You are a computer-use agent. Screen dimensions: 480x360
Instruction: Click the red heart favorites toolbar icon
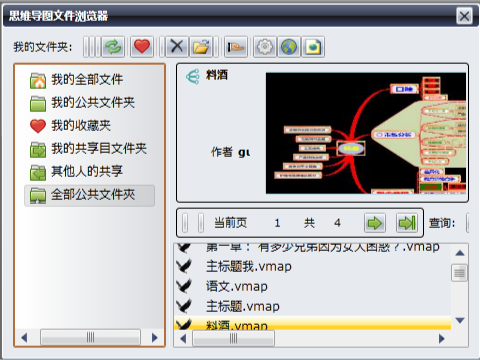[142, 47]
